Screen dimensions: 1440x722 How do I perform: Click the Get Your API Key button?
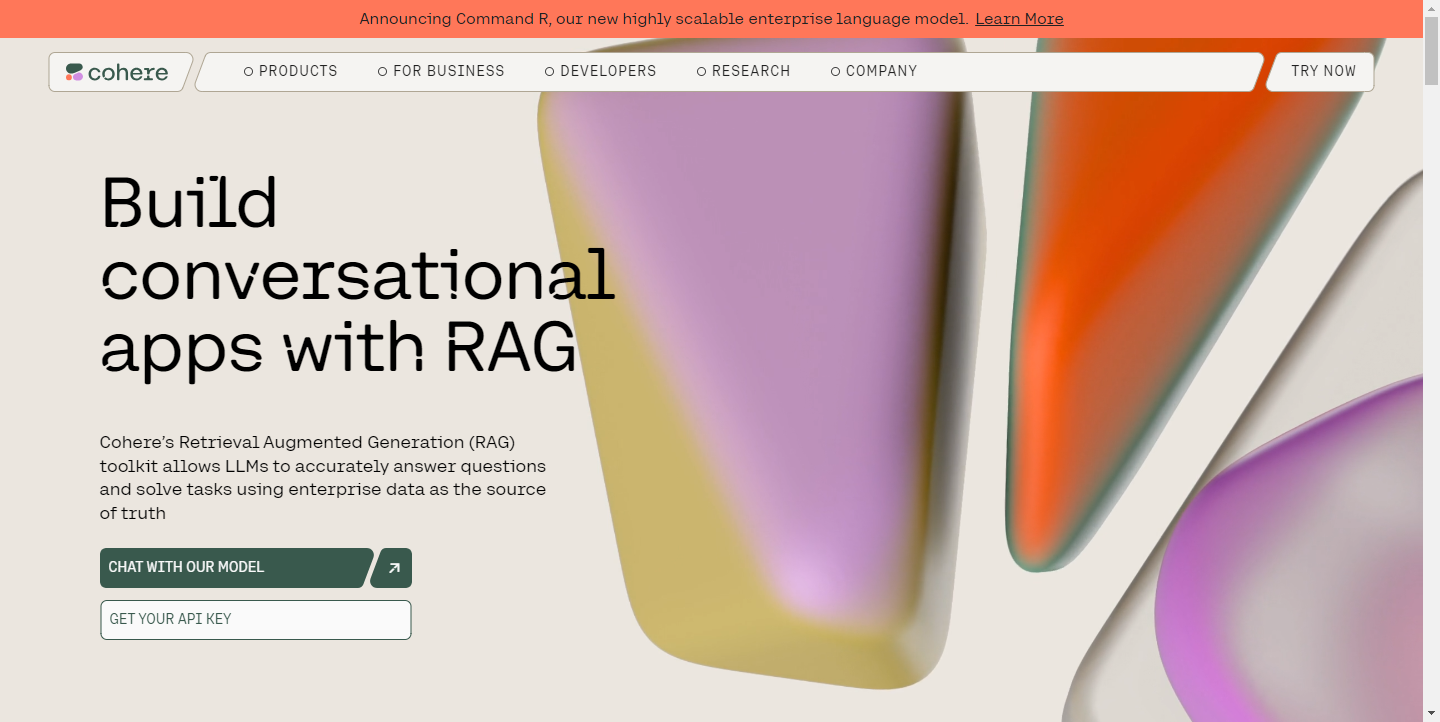tap(256, 620)
